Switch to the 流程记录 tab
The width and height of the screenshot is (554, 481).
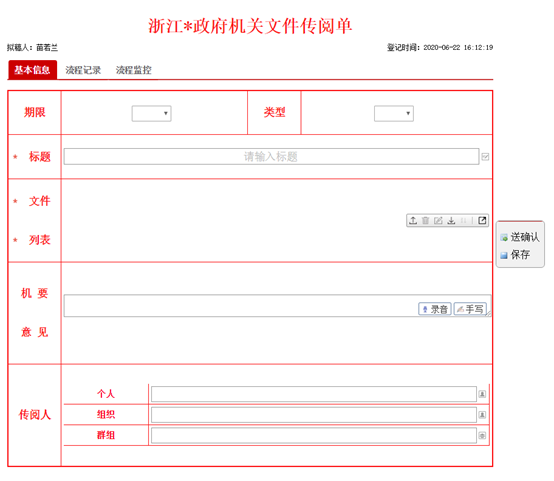[x=83, y=70]
